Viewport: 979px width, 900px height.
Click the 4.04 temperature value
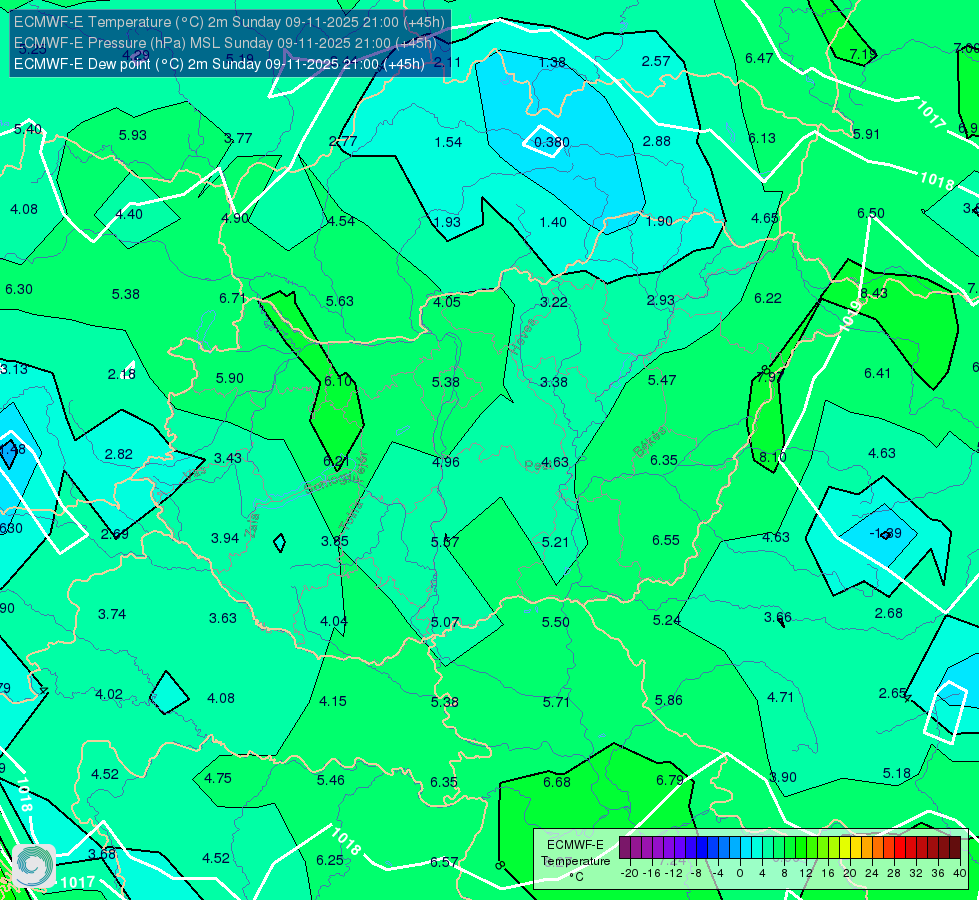pyautogui.click(x=334, y=621)
